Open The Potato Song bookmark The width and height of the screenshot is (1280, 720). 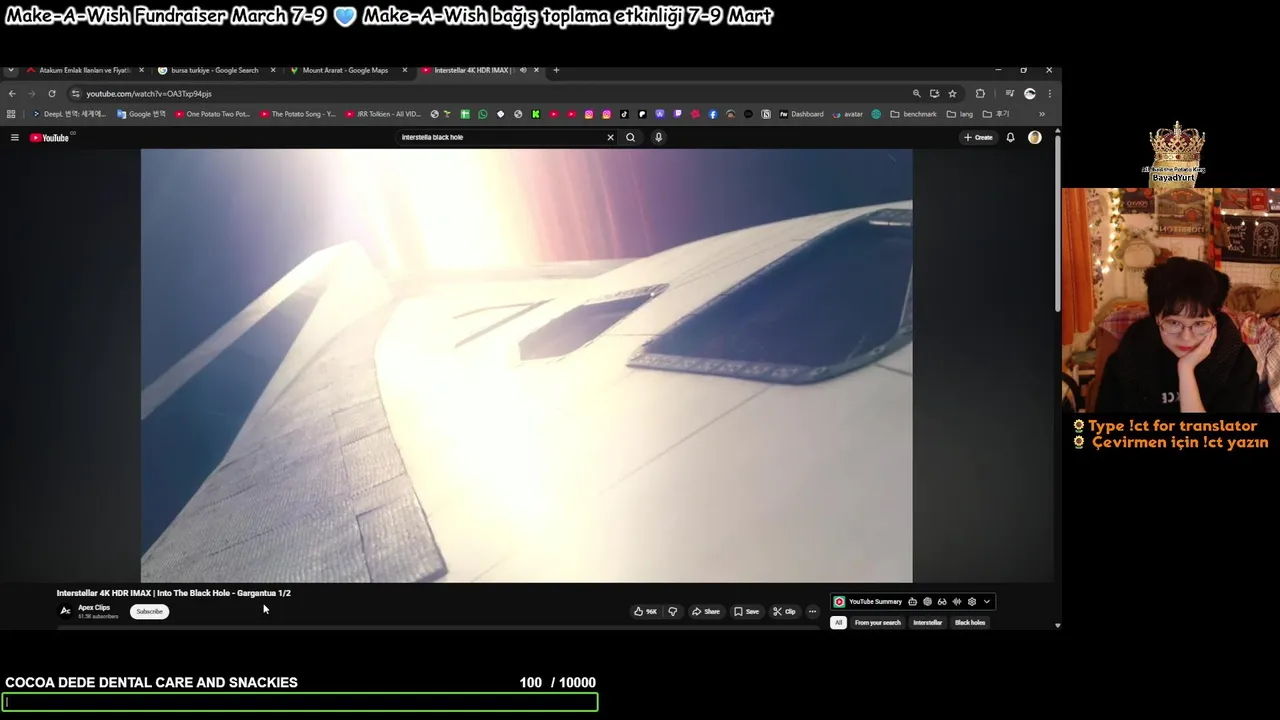[x=298, y=114]
